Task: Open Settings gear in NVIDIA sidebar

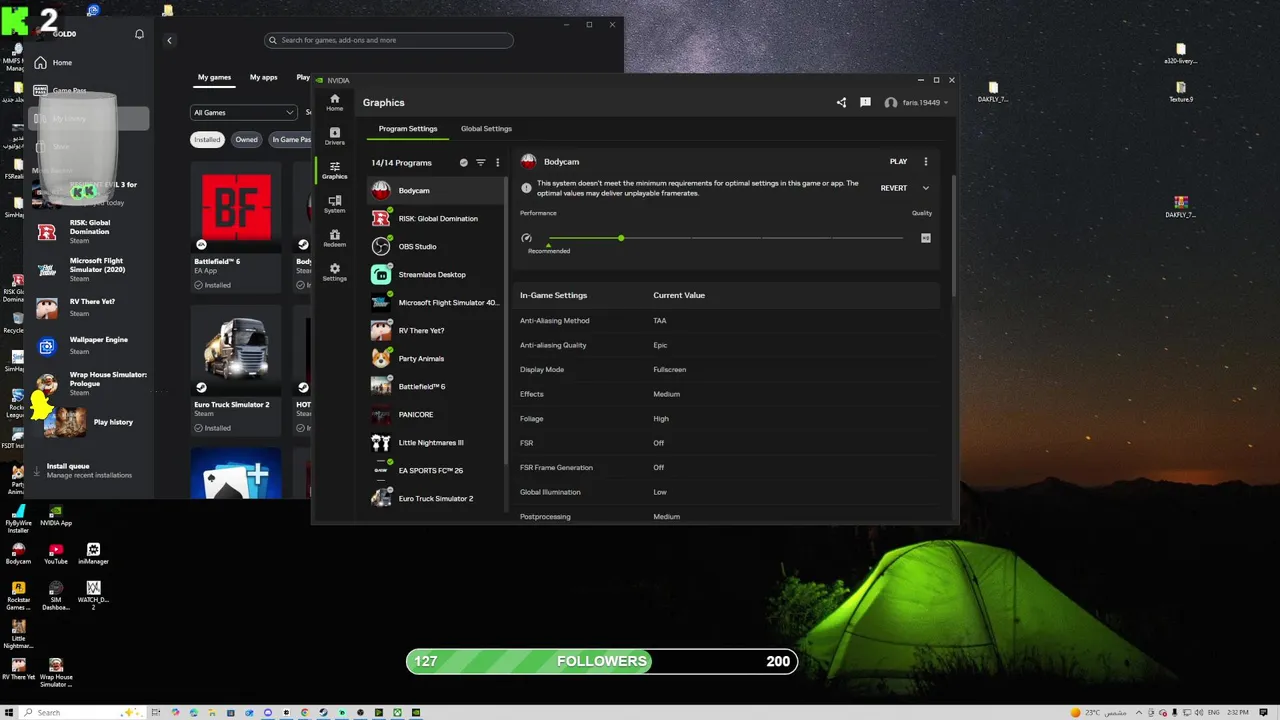Action: click(x=334, y=272)
